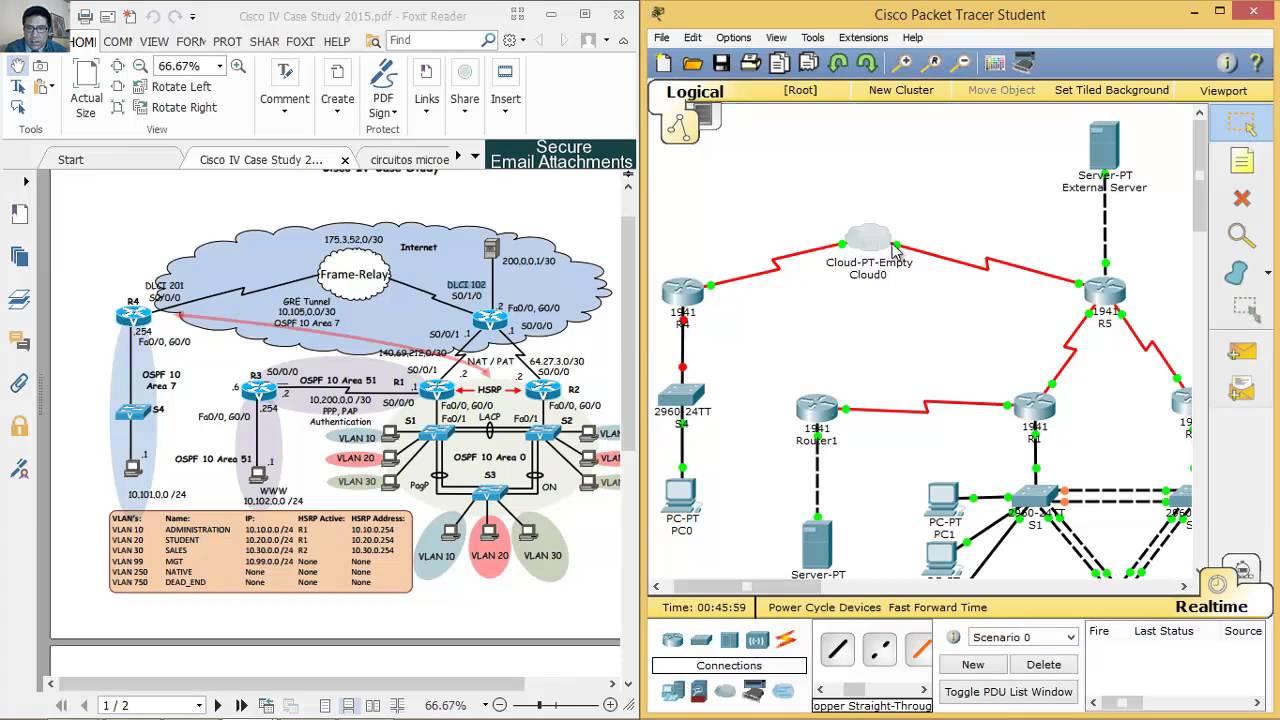The width and height of the screenshot is (1280, 720).
Task: Click the New file icon in Packet Tracer
Action: tap(663, 63)
